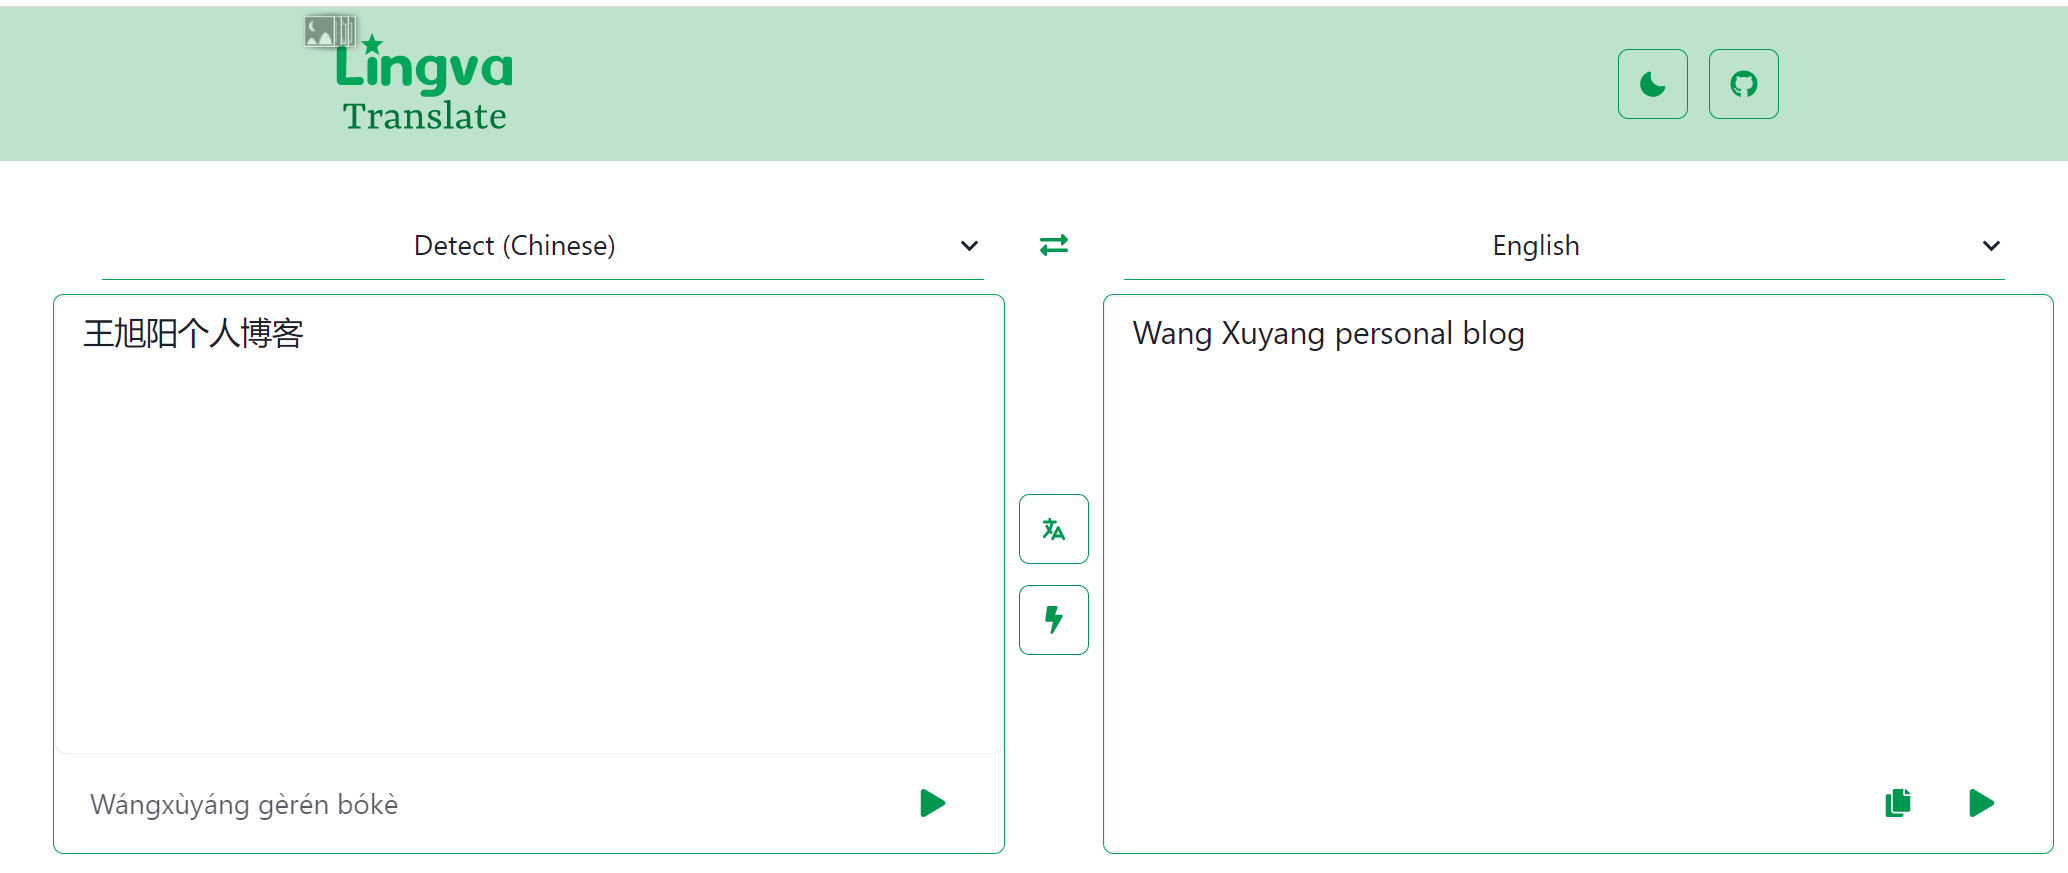2068x873 pixels.
Task: Click the pinyin pronunciation Wángxùyáng gèrén bókè
Action: tap(244, 805)
